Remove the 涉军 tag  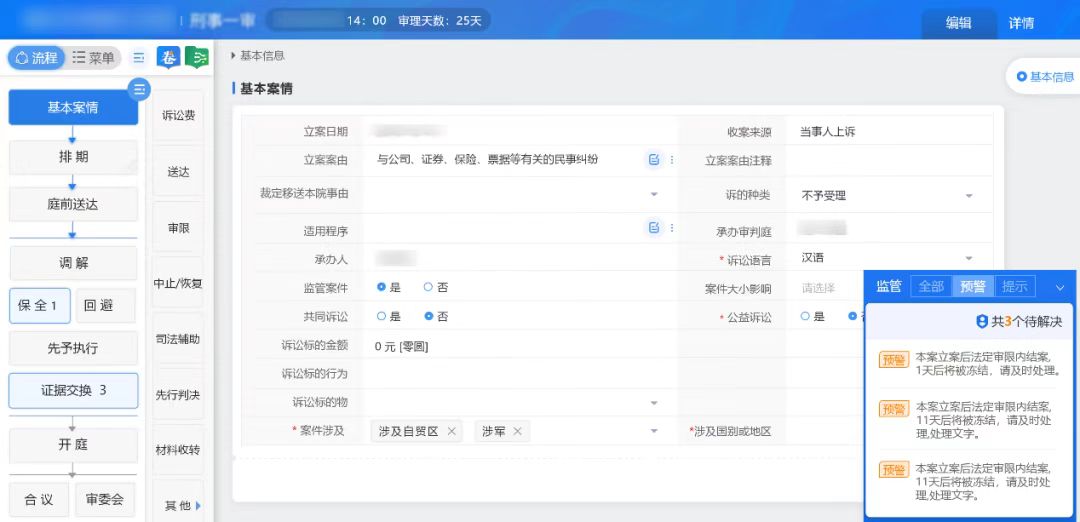517,431
